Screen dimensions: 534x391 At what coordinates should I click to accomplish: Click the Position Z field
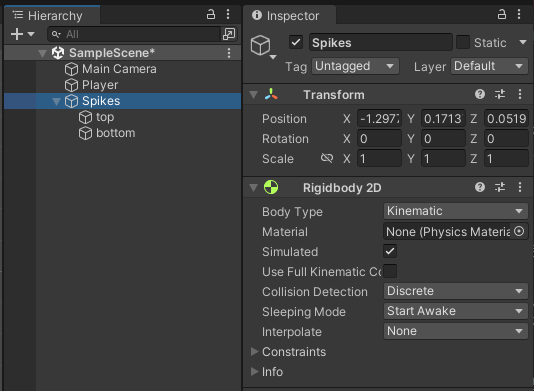coord(506,119)
